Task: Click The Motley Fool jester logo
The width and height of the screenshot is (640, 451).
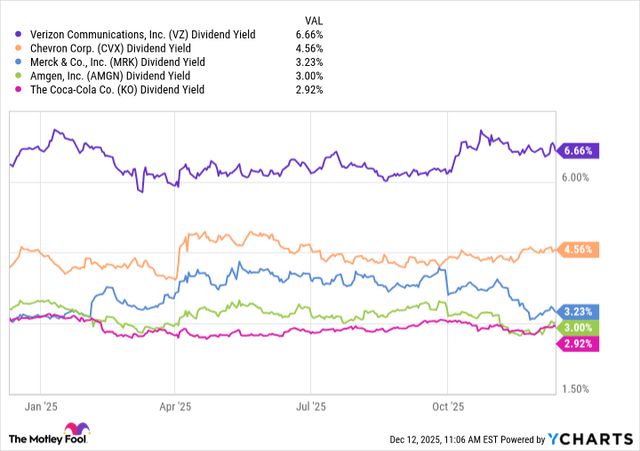Action: coord(21,436)
